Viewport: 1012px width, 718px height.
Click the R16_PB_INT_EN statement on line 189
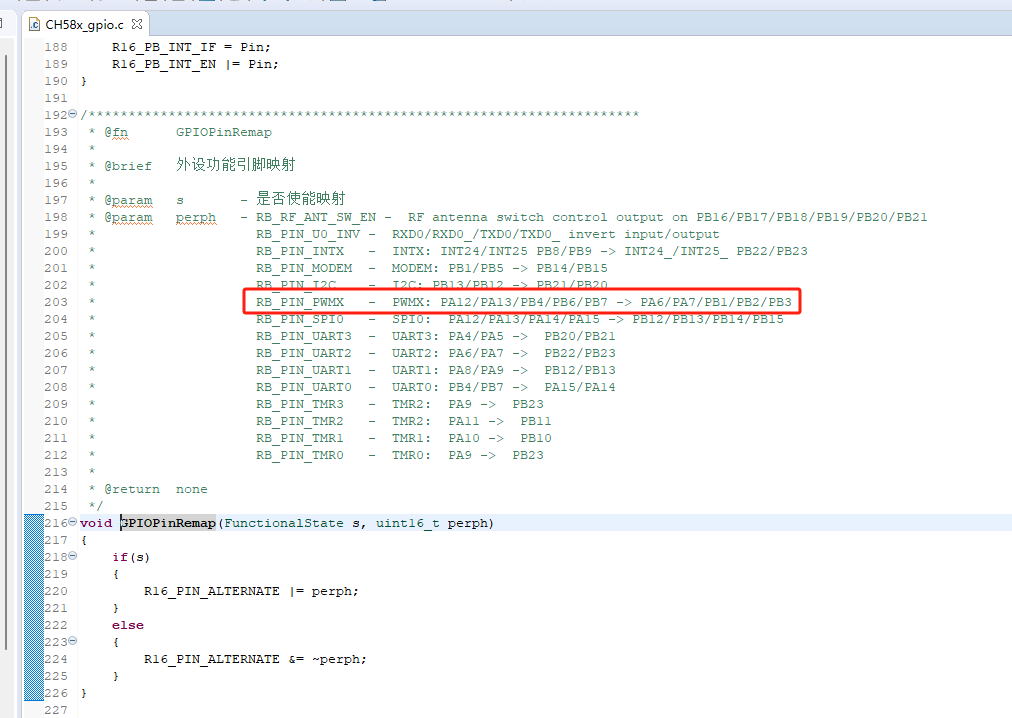click(x=195, y=64)
